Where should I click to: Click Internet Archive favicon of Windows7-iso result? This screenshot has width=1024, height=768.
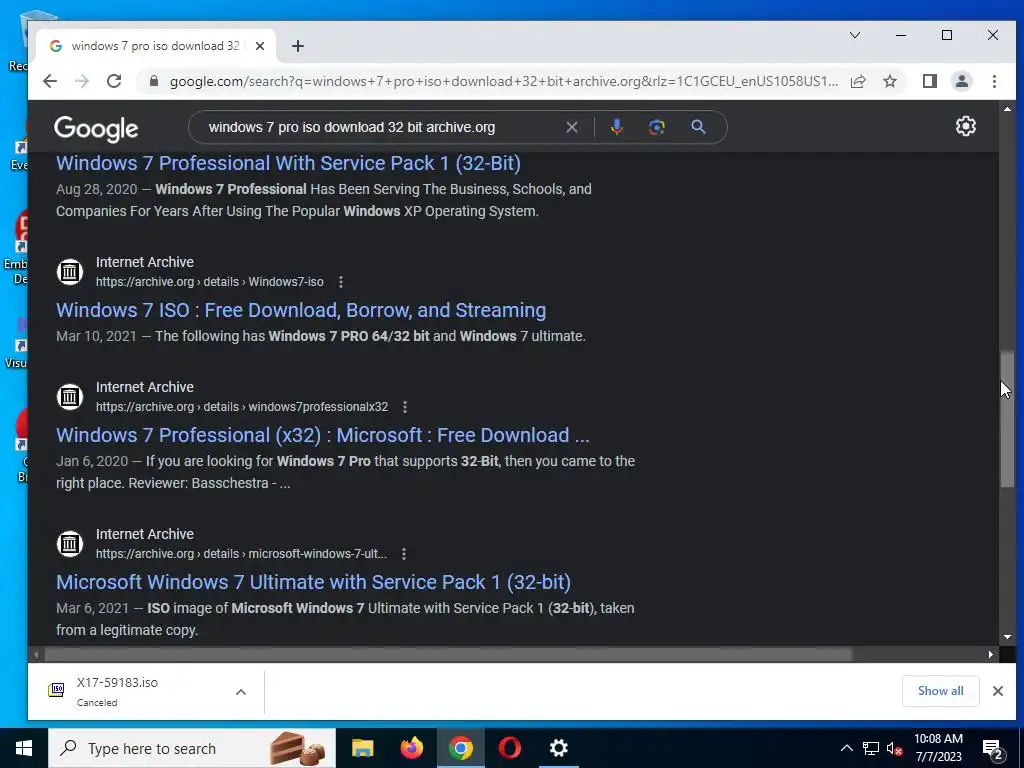70,271
